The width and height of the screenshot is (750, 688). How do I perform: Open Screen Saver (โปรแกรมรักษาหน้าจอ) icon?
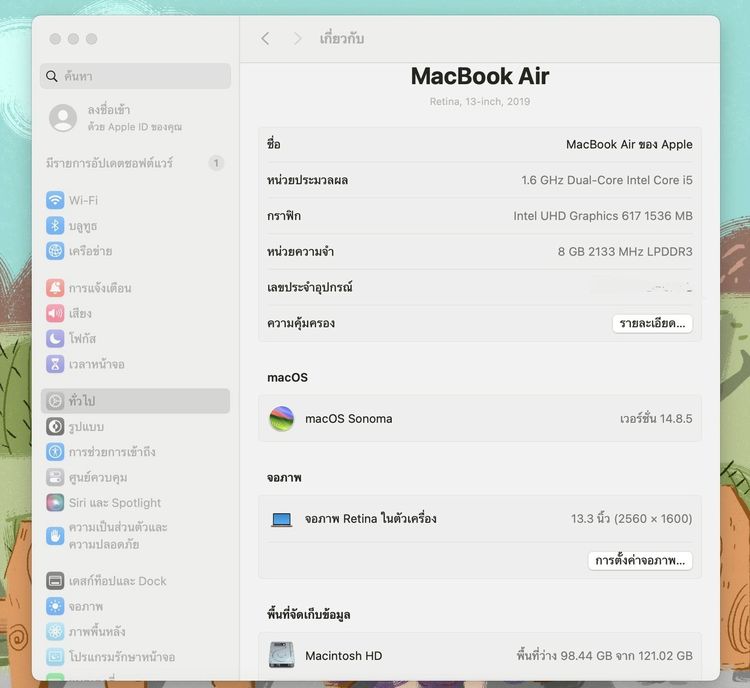55,657
